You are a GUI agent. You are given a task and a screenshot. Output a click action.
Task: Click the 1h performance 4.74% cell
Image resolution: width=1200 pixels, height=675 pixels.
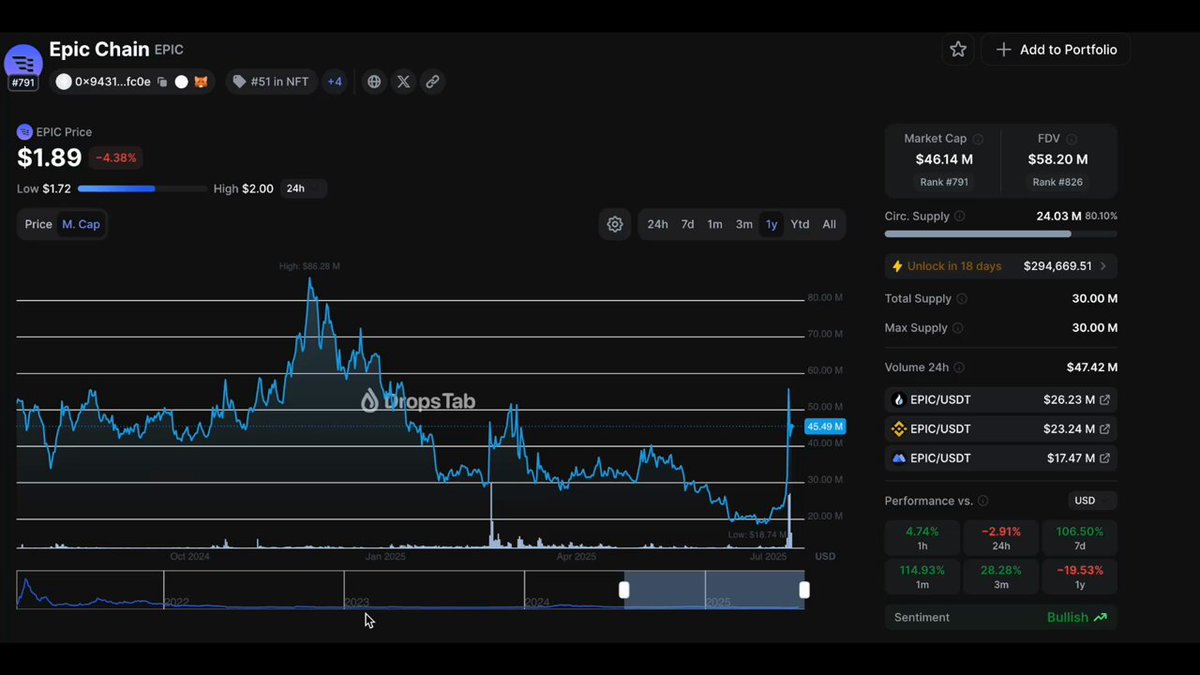tap(921, 538)
